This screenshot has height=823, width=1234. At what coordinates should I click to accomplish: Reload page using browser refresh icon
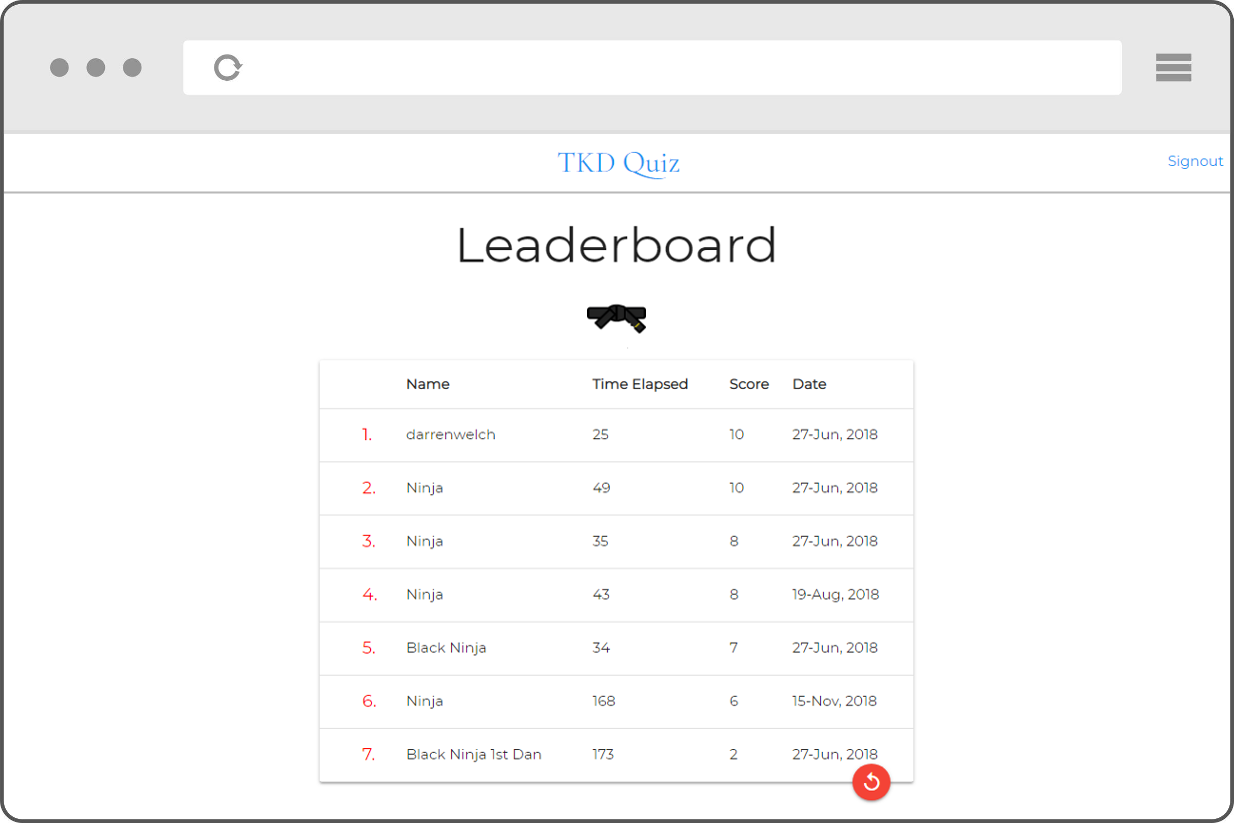(x=228, y=68)
